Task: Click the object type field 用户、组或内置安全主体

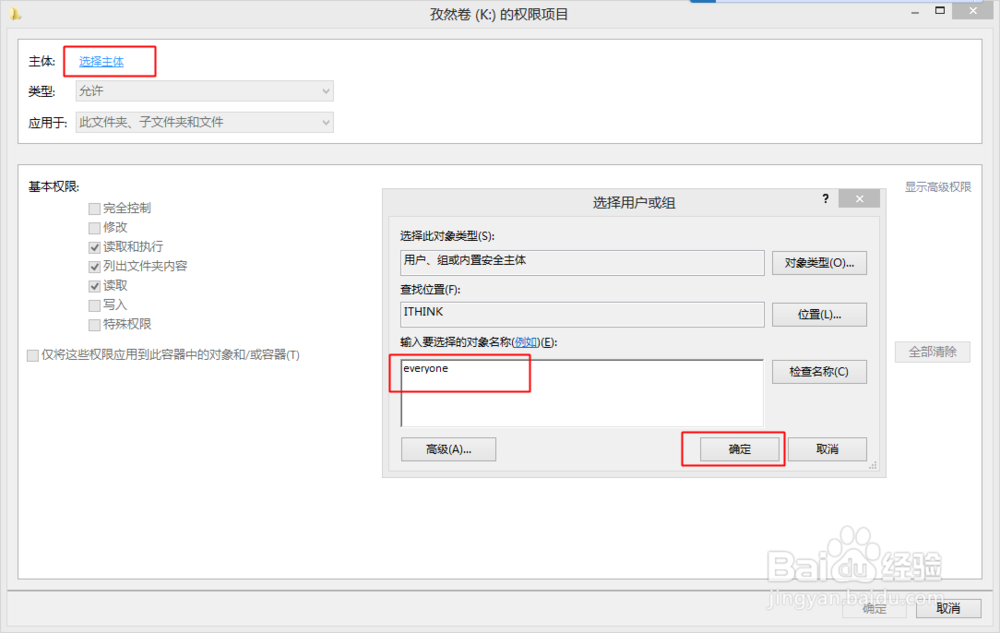Action: pyautogui.click(x=582, y=263)
